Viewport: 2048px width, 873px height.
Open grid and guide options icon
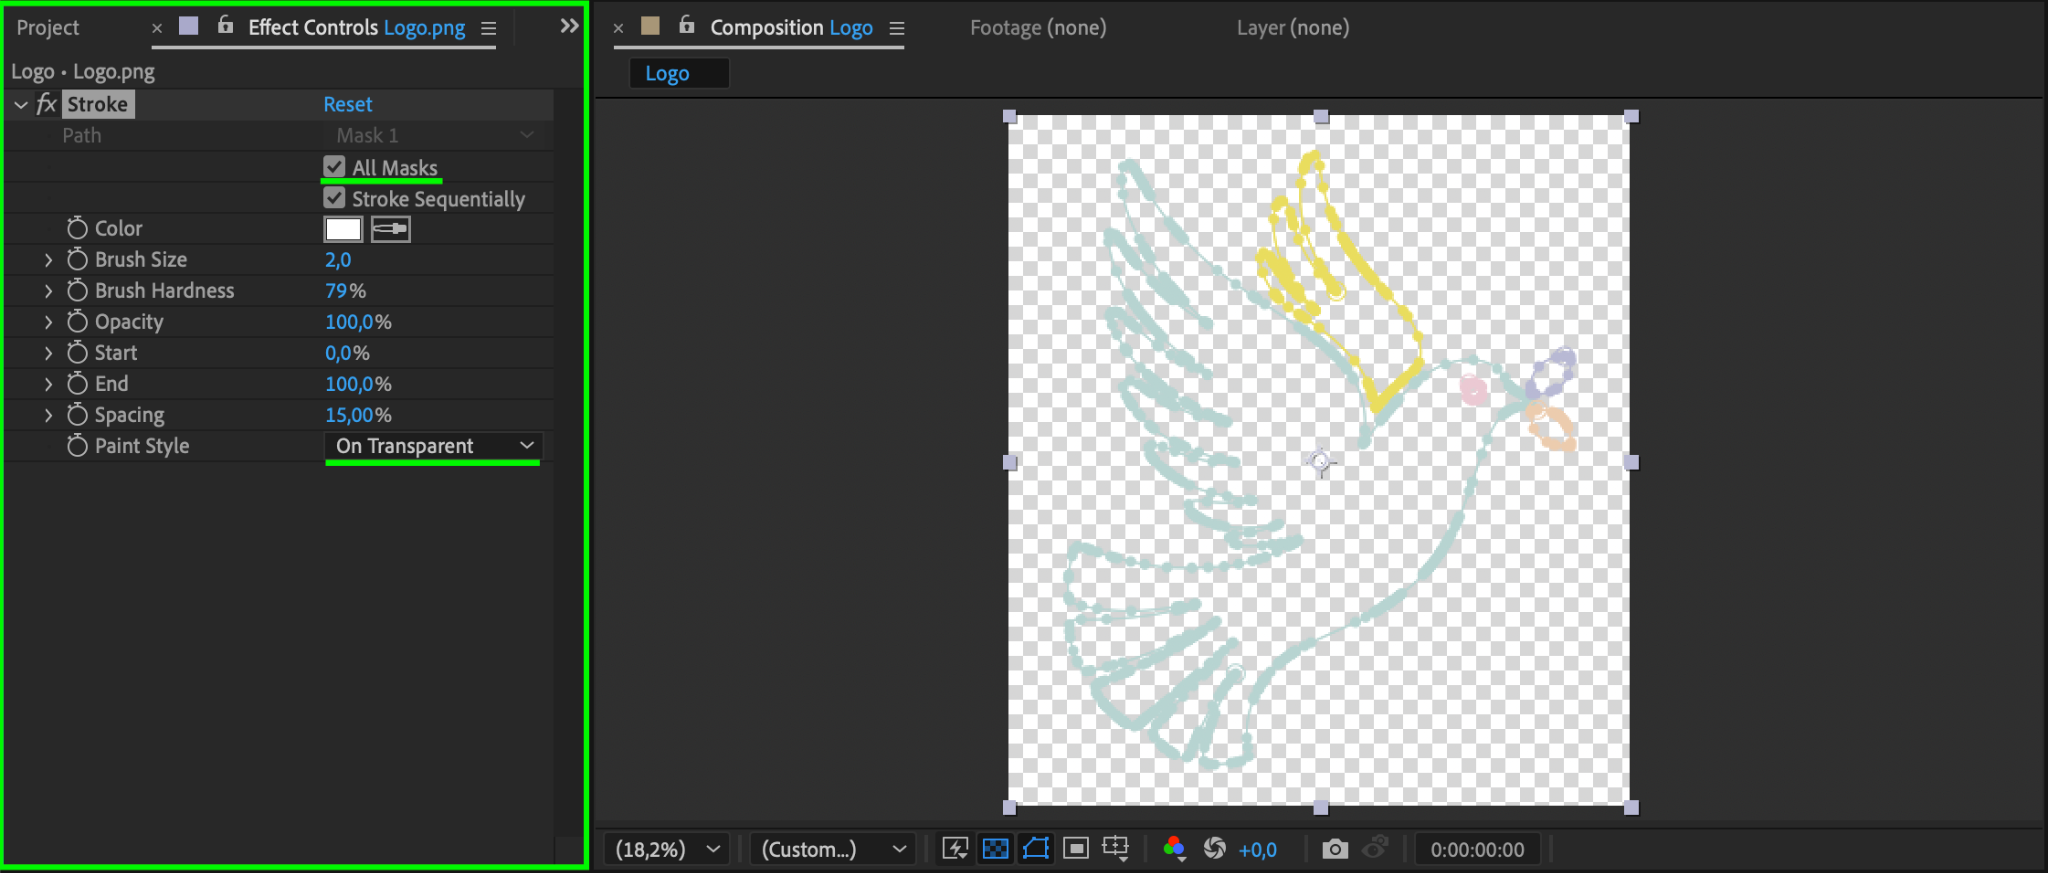coord(1115,849)
